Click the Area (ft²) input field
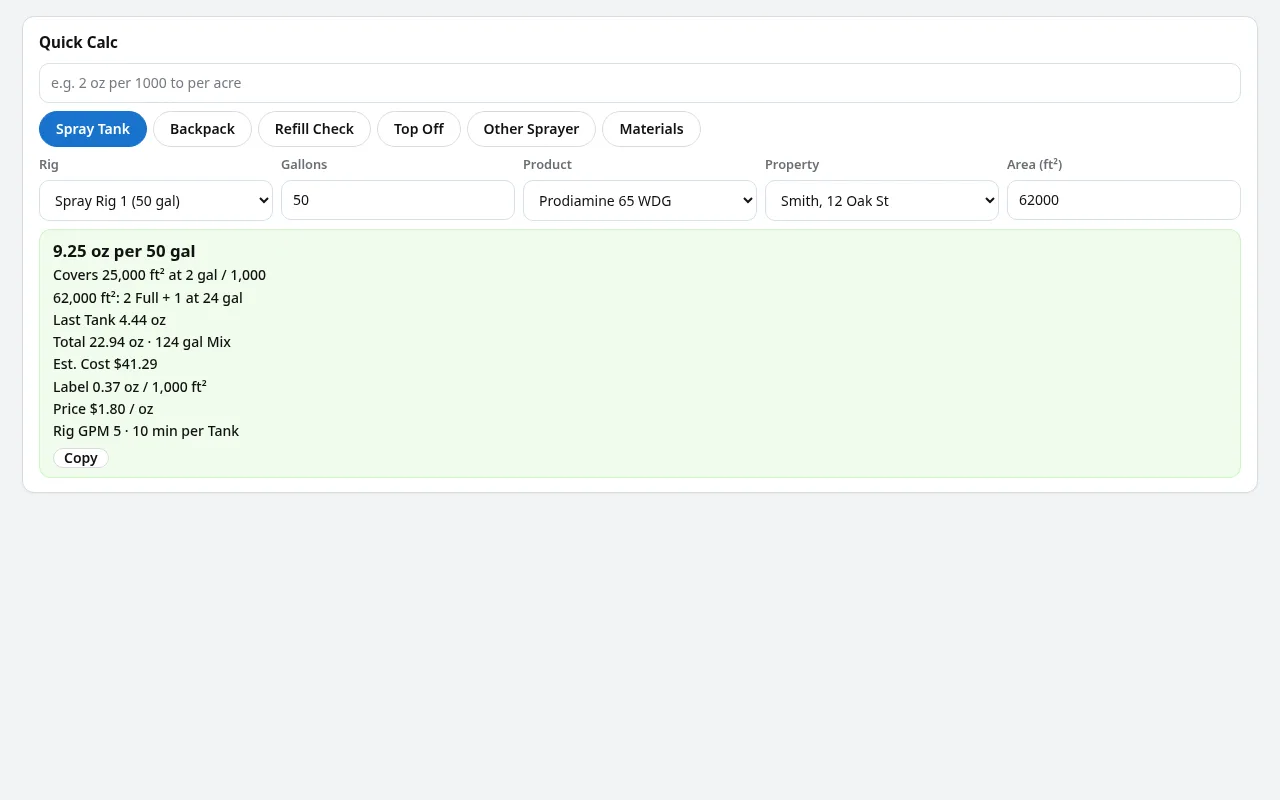The width and height of the screenshot is (1280, 800). [1124, 200]
